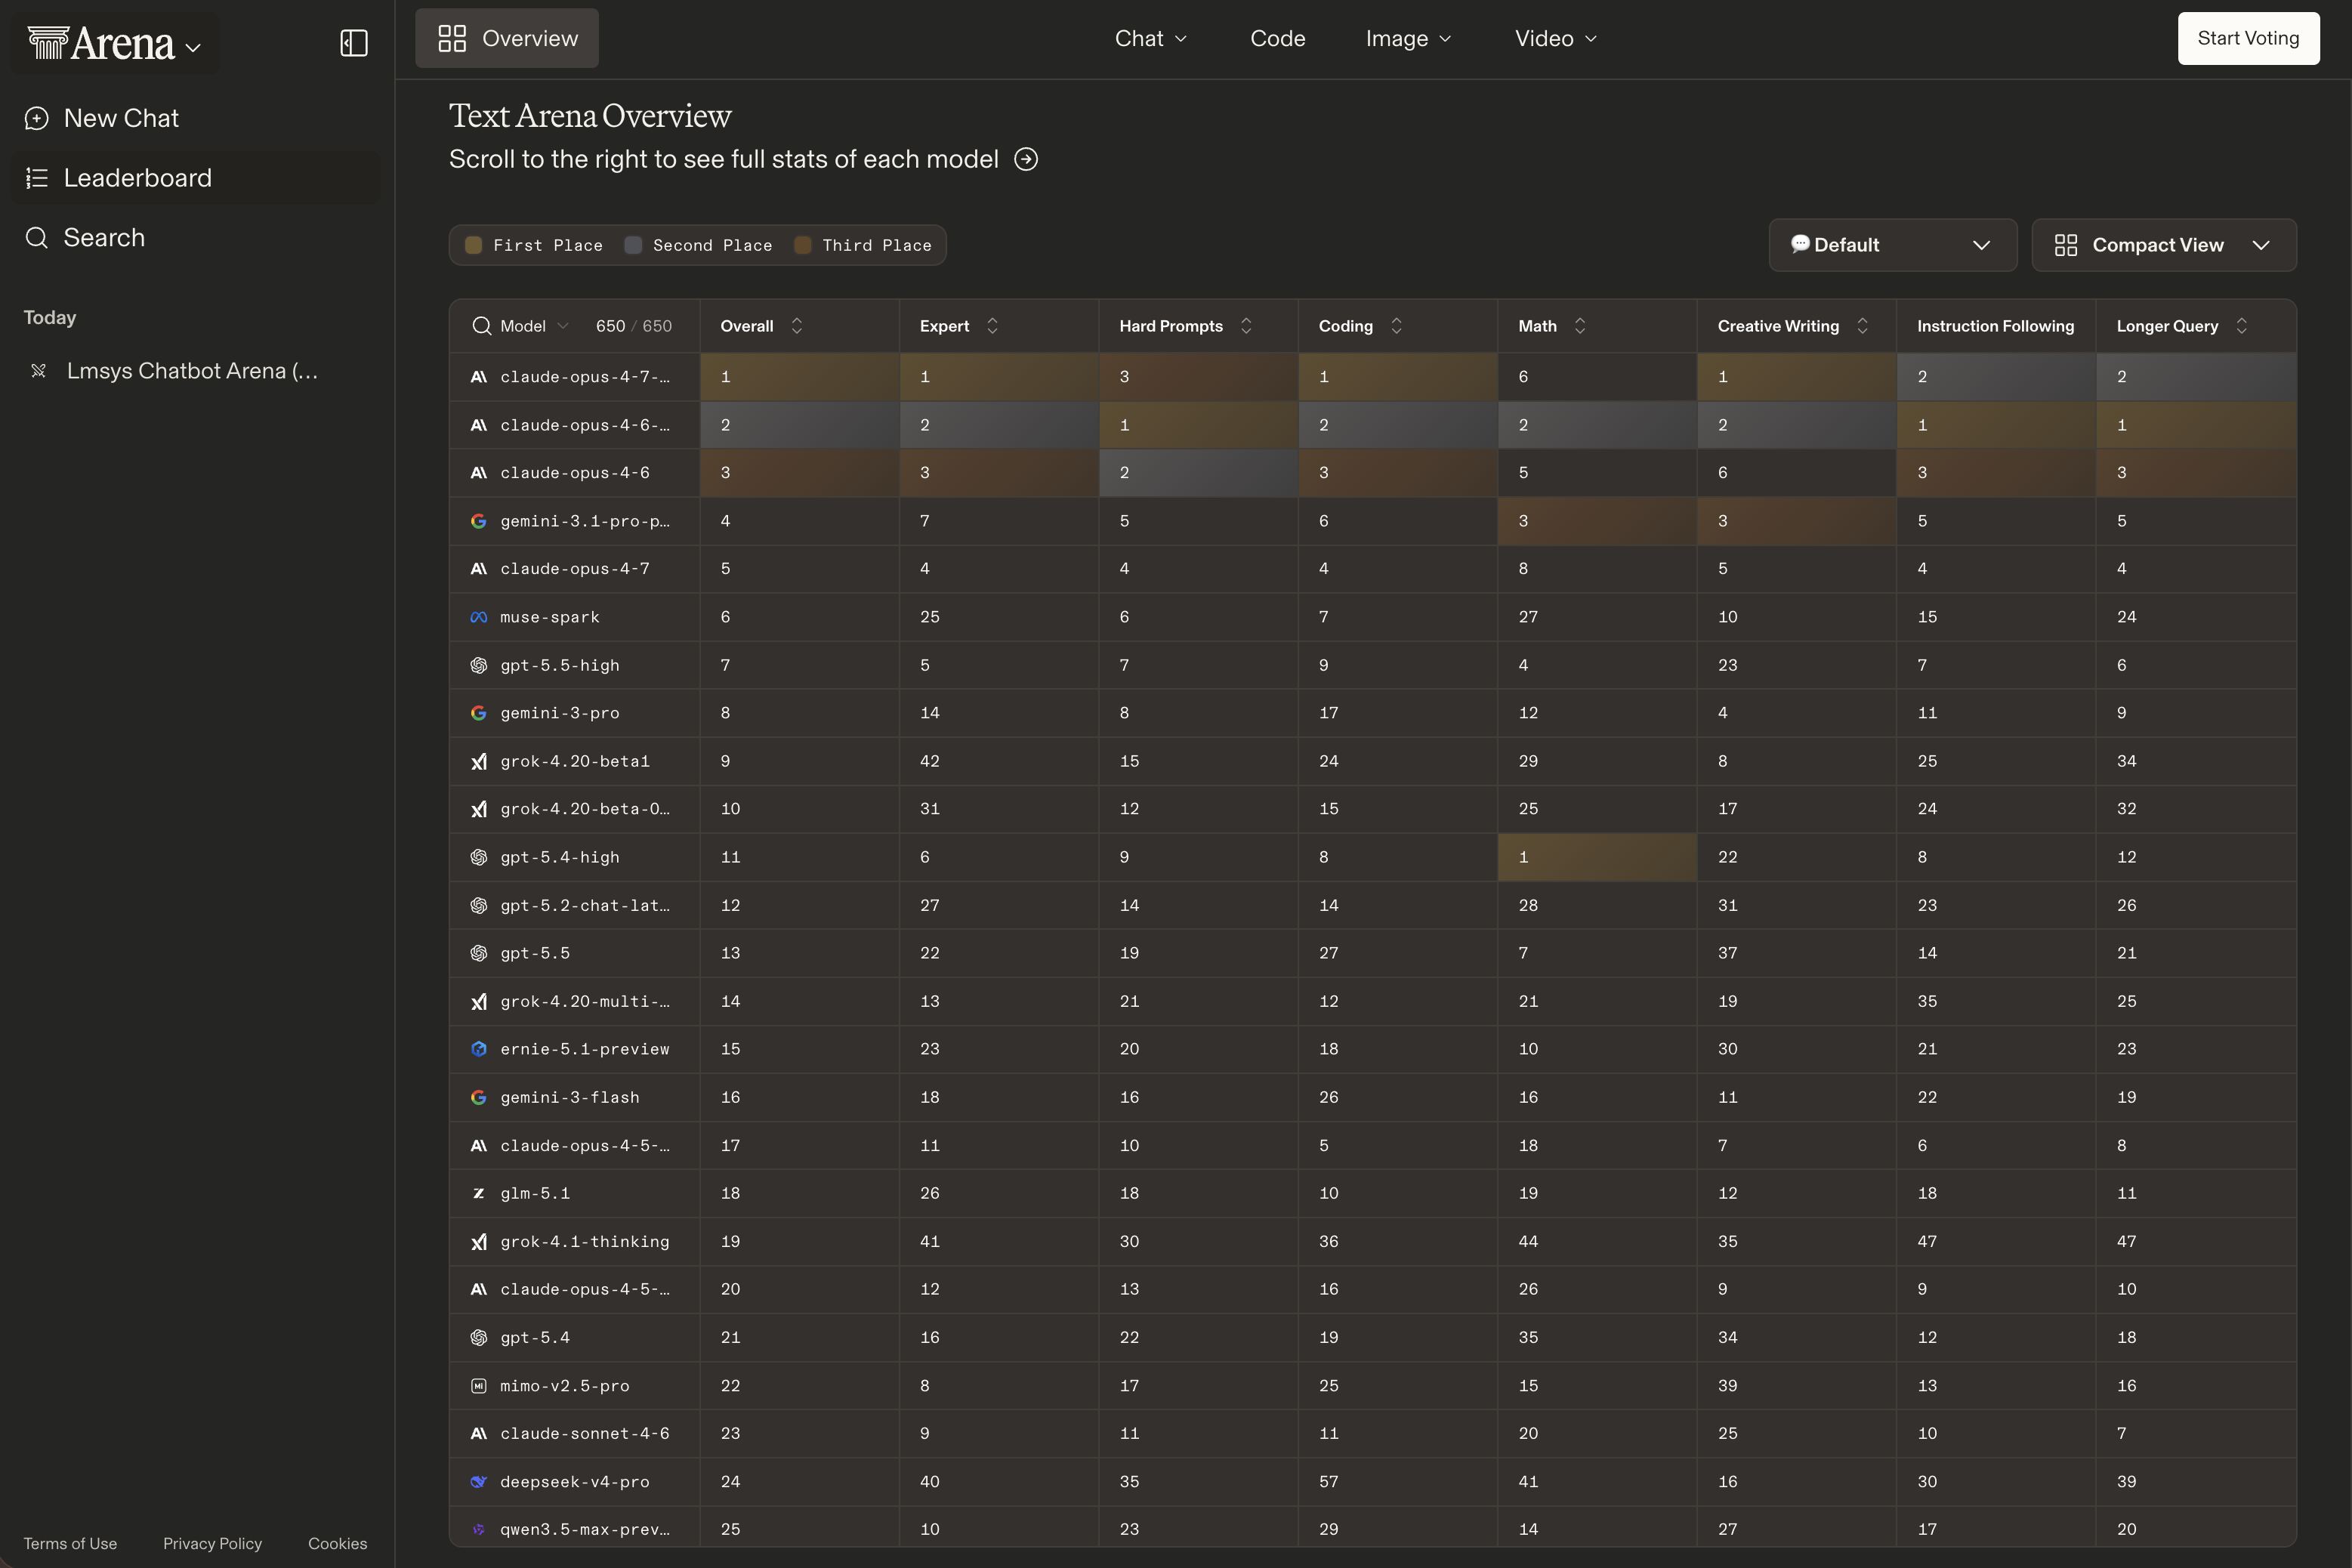Click the 650 / 650 model count
Screen dimensions: 2352x1568
[634, 326]
